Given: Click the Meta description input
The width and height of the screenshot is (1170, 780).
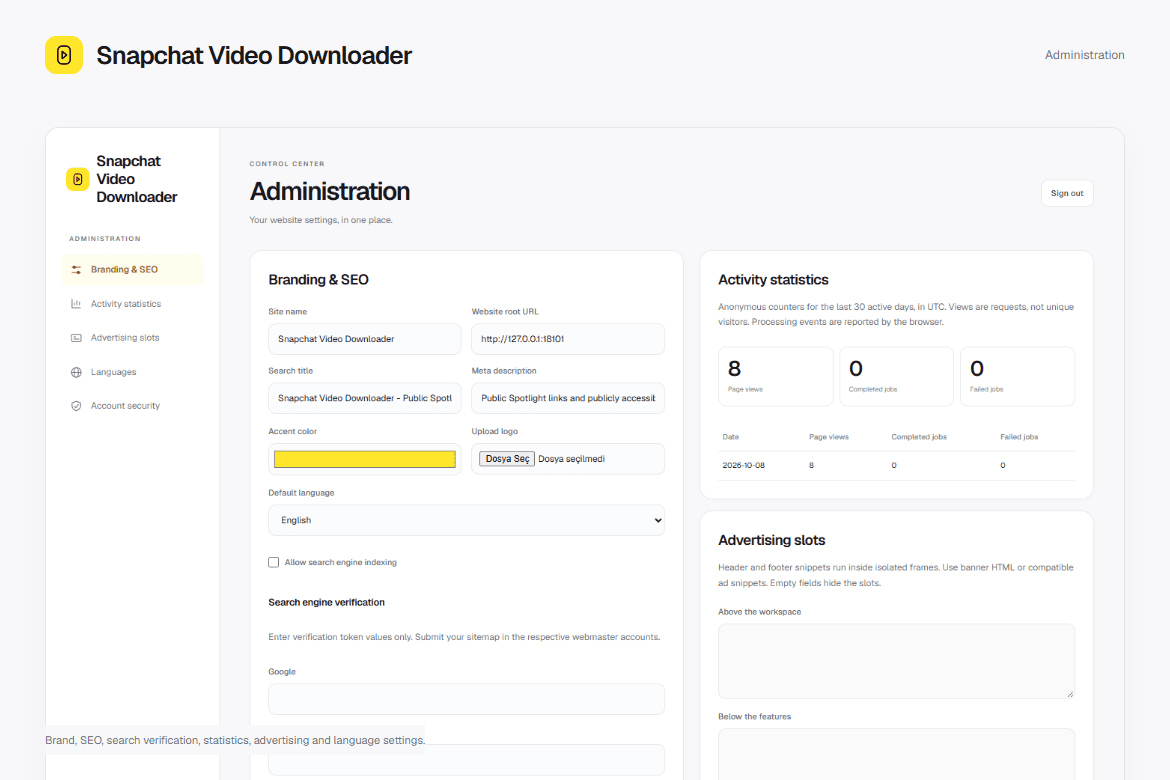Looking at the screenshot, I should [x=568, y=398].
